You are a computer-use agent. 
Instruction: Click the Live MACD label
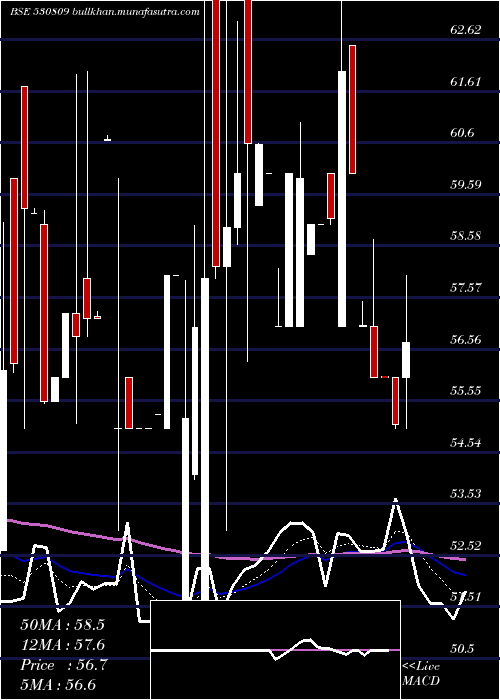pos(421,674)
